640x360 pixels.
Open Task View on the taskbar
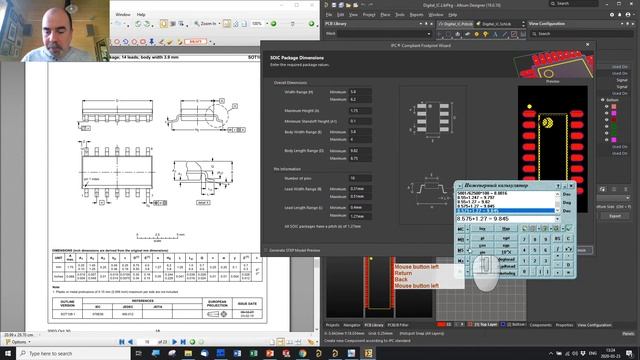coord(138,353)
